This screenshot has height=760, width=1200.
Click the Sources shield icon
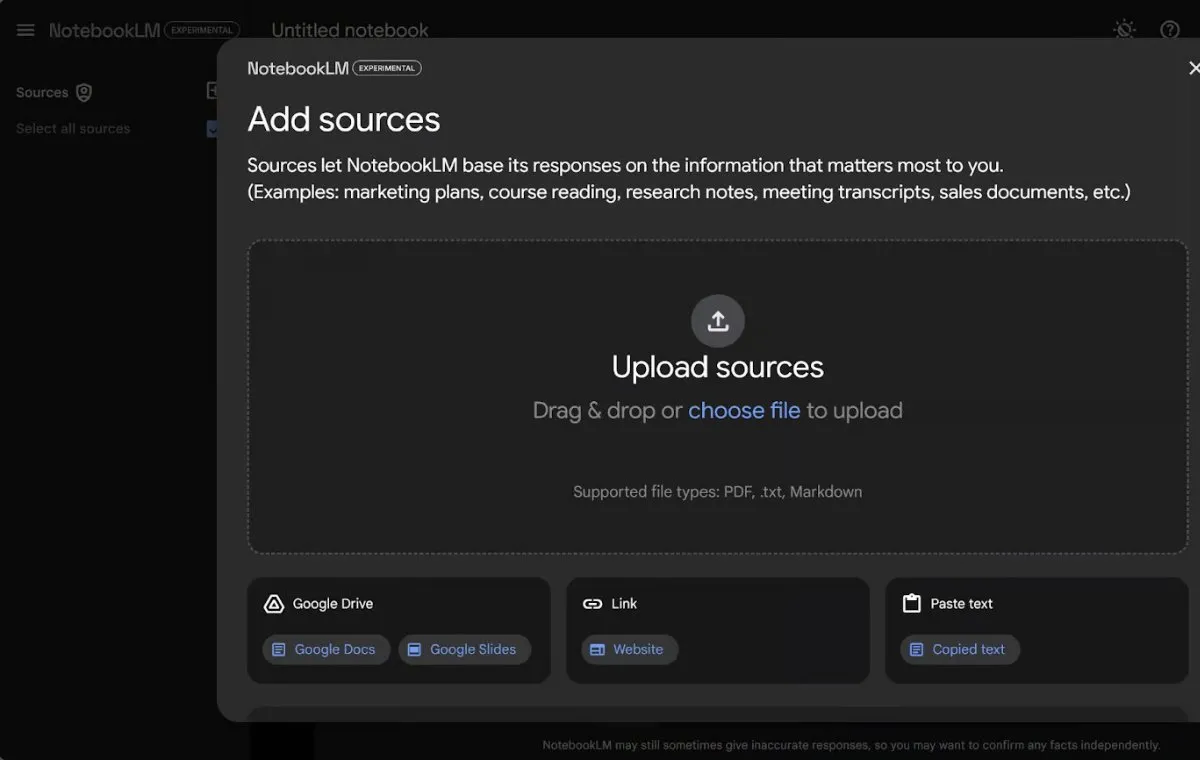[84, 93]
